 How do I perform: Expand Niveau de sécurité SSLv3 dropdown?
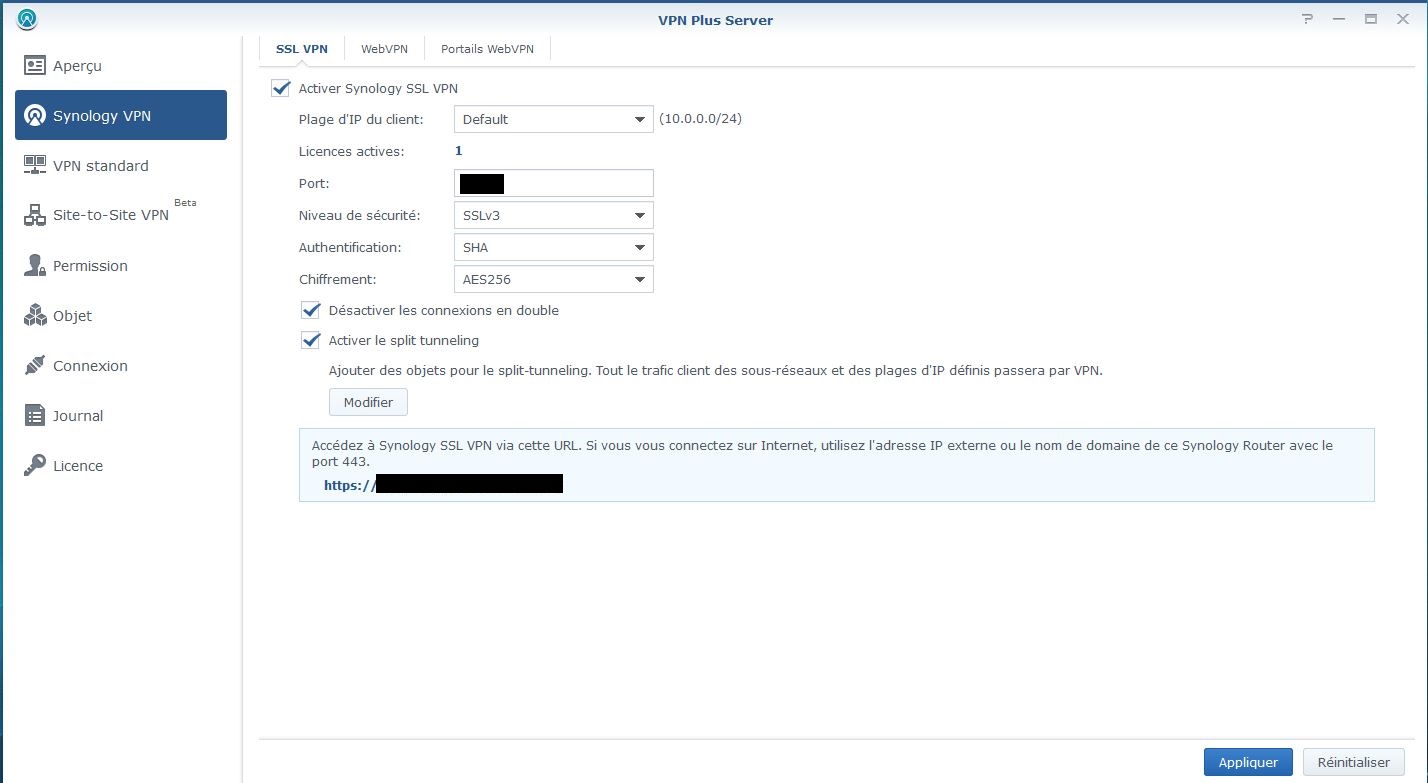[x=553, y=215]
